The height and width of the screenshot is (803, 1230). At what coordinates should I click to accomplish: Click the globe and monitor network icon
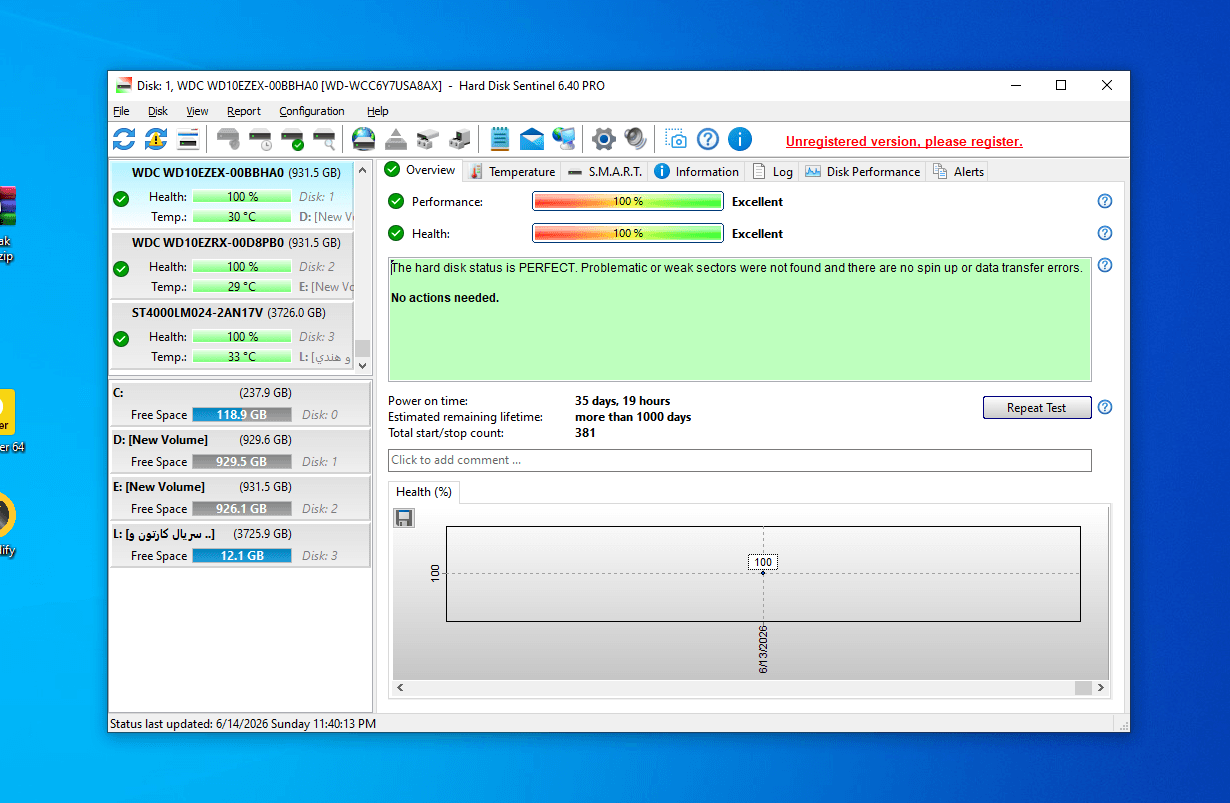(564, 139)
